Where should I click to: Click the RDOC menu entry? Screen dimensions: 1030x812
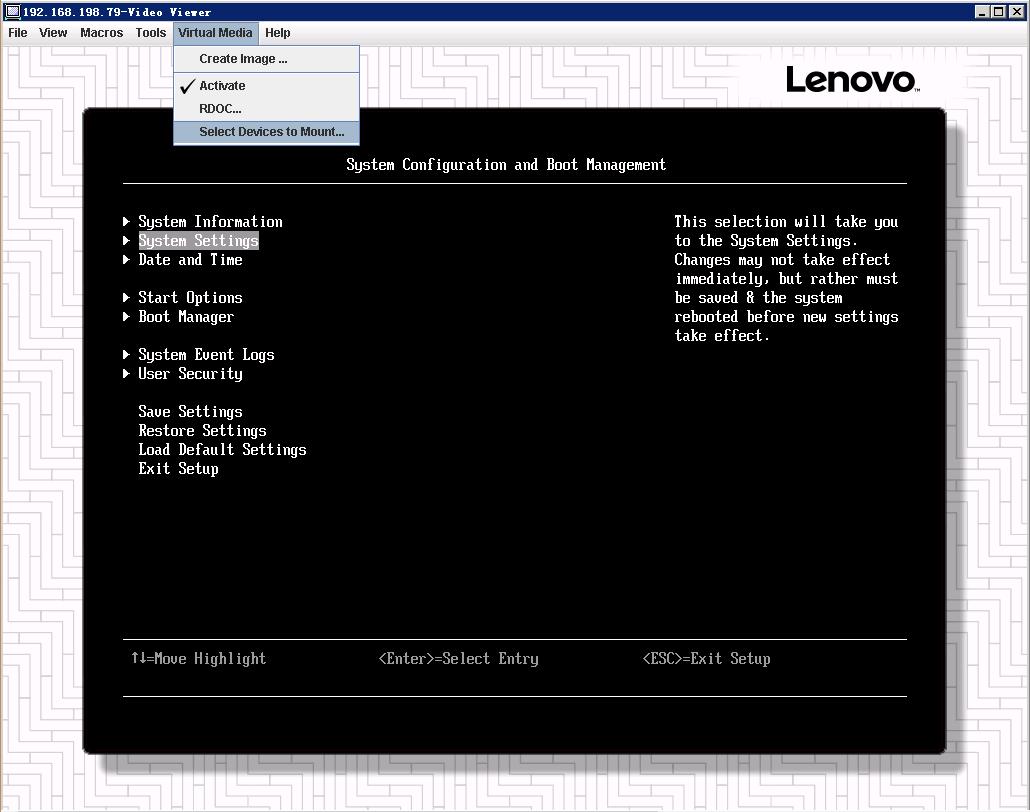pos(220,109)
